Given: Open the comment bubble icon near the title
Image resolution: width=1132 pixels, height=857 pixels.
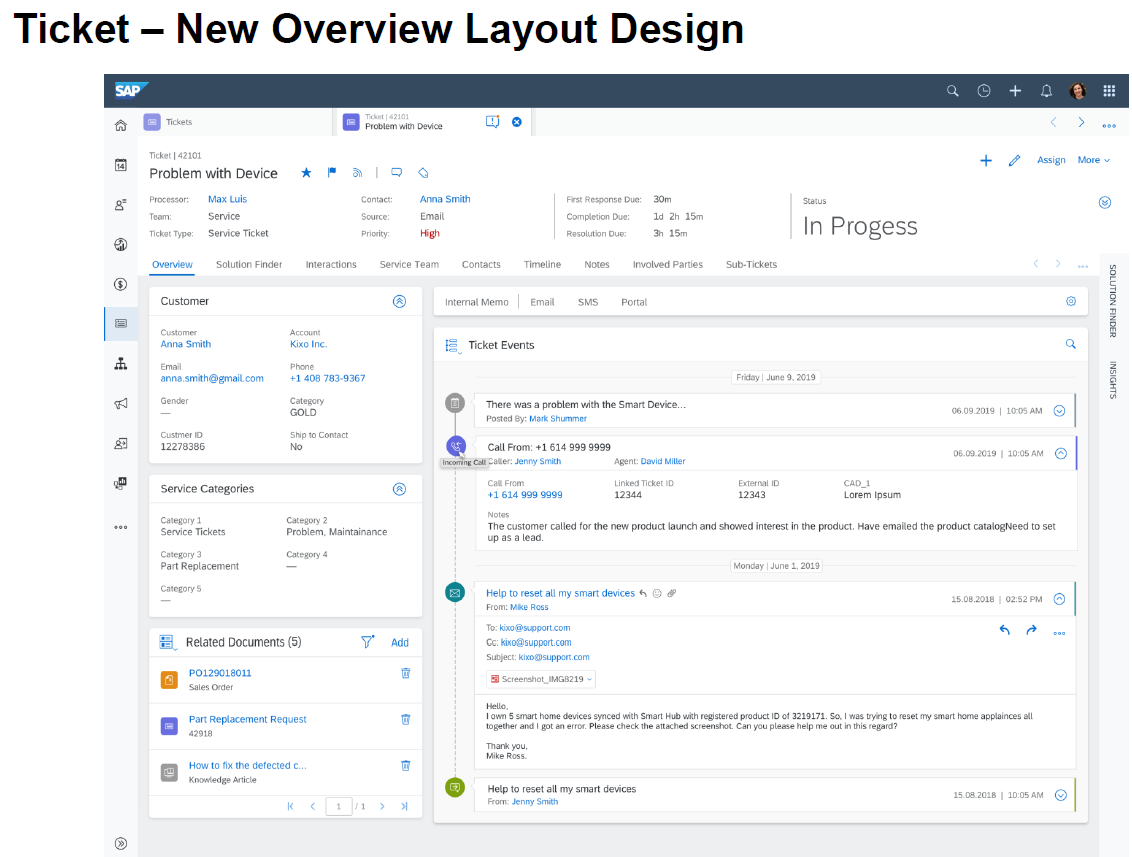Looking at the screenshot, I should [396, 173].
